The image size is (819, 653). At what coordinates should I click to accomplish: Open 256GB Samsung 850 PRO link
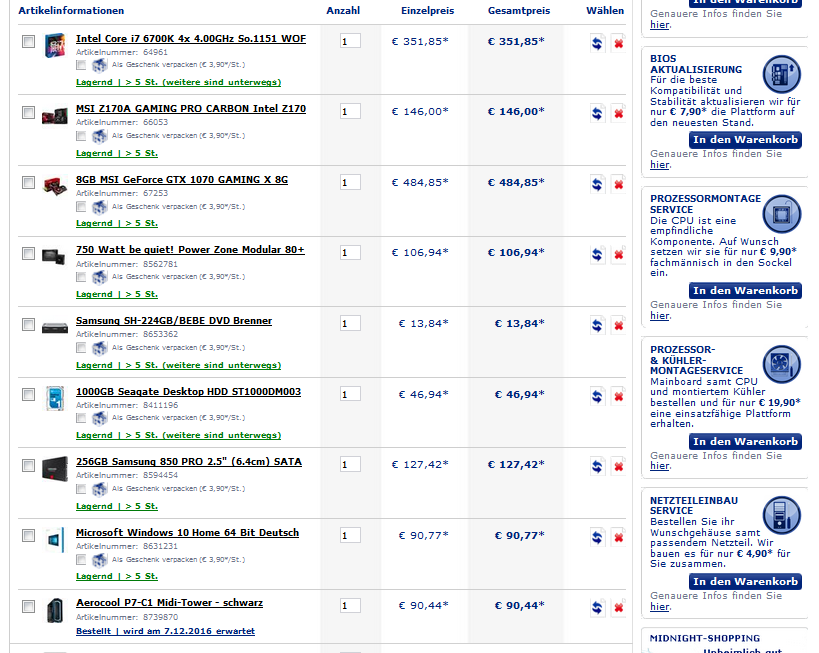(189, 462)
